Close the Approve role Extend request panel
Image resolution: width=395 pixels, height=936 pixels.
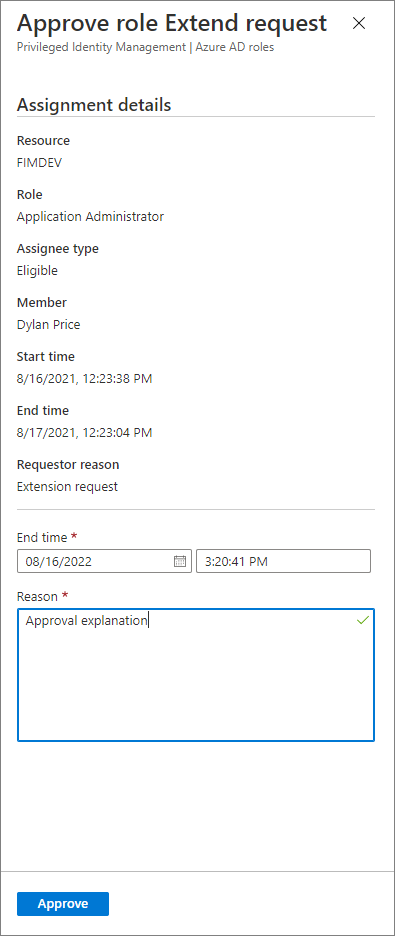click(x=359, y=23)
